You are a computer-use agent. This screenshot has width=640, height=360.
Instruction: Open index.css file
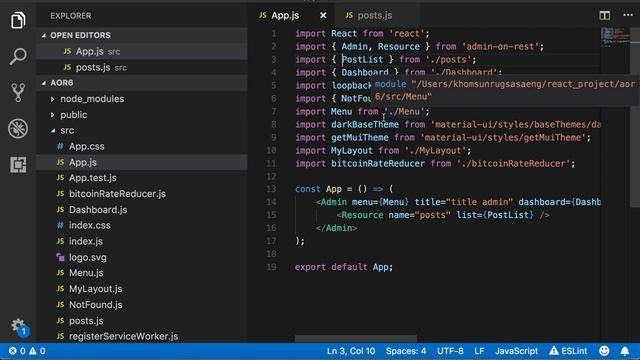90,225
